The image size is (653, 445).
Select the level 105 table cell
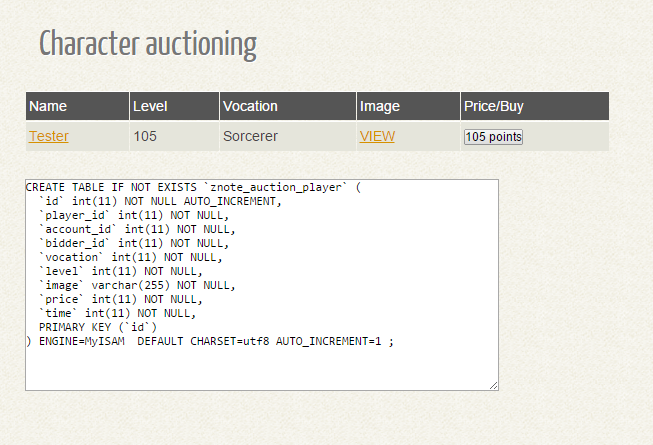pos(174,136)
